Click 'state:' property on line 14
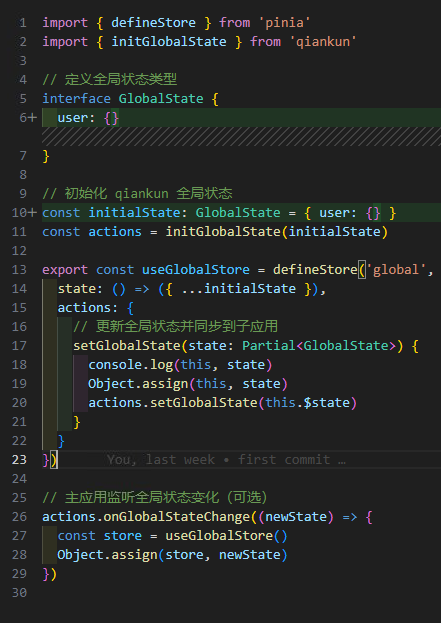The width and height of the screenshot is (441, 623). pyautogui.click(x=80, y=289)
